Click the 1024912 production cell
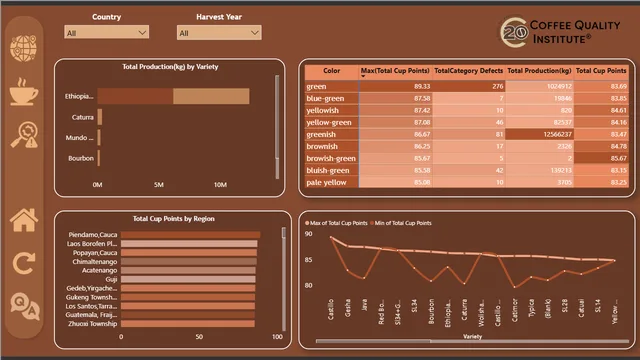 click(539, 87)
